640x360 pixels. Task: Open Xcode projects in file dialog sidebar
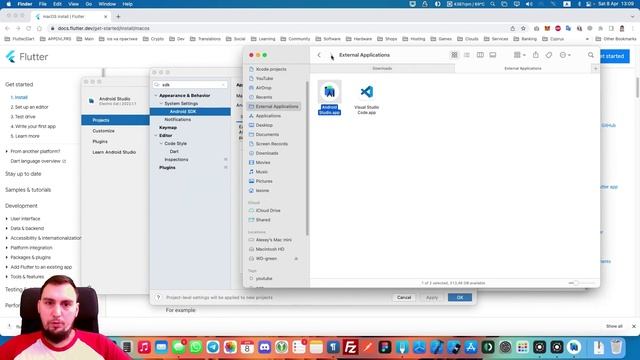click(271, 69)
